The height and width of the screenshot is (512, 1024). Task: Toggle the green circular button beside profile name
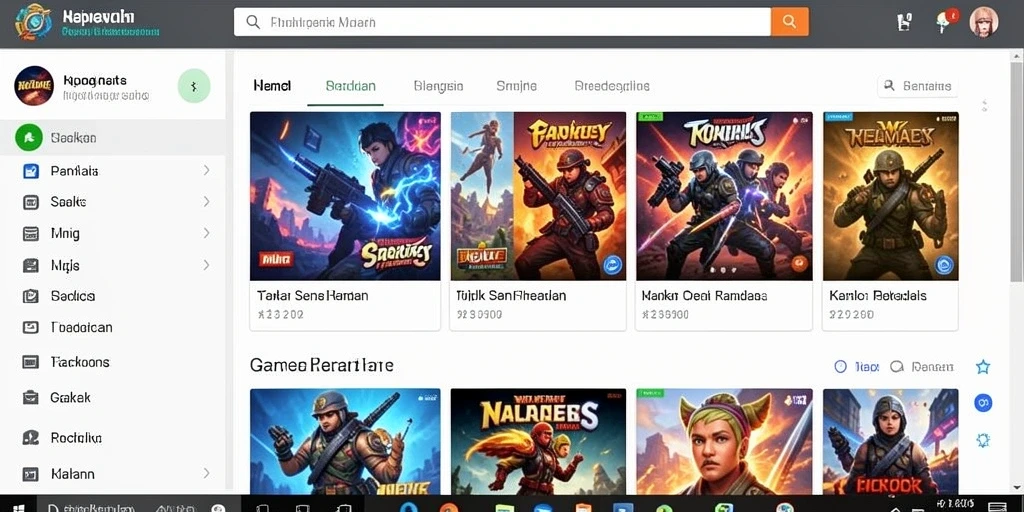(x=194, y=86)
